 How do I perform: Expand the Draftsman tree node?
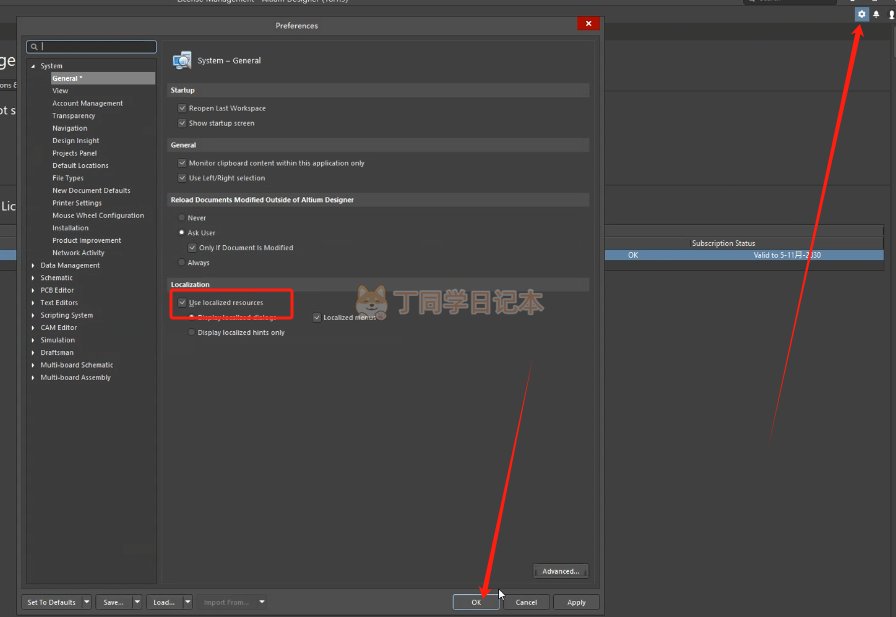33,352
